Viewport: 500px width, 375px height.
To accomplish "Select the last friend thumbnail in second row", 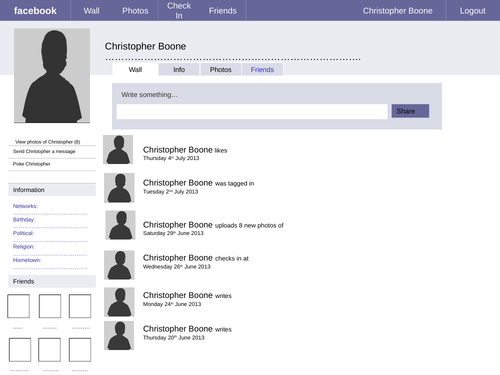I will click(80, 350).
